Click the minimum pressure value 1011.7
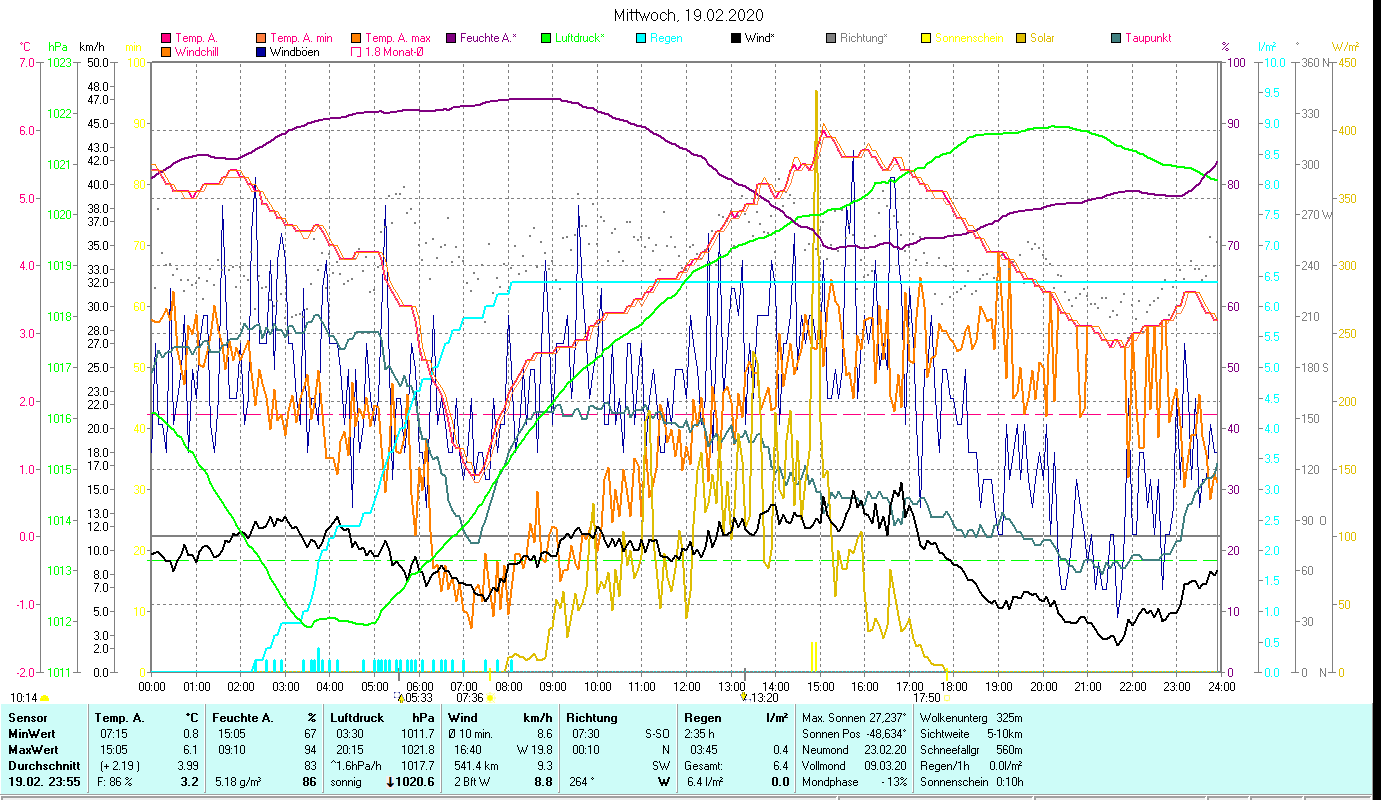The image size is (1381, 800). pyautogui.click(x=417, y=734)
